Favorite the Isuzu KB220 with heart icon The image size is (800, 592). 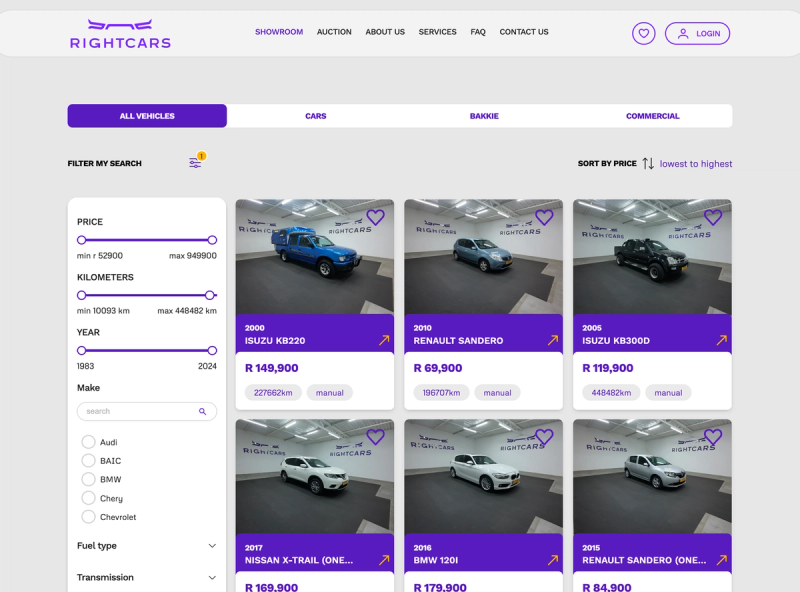coord(376,217)
